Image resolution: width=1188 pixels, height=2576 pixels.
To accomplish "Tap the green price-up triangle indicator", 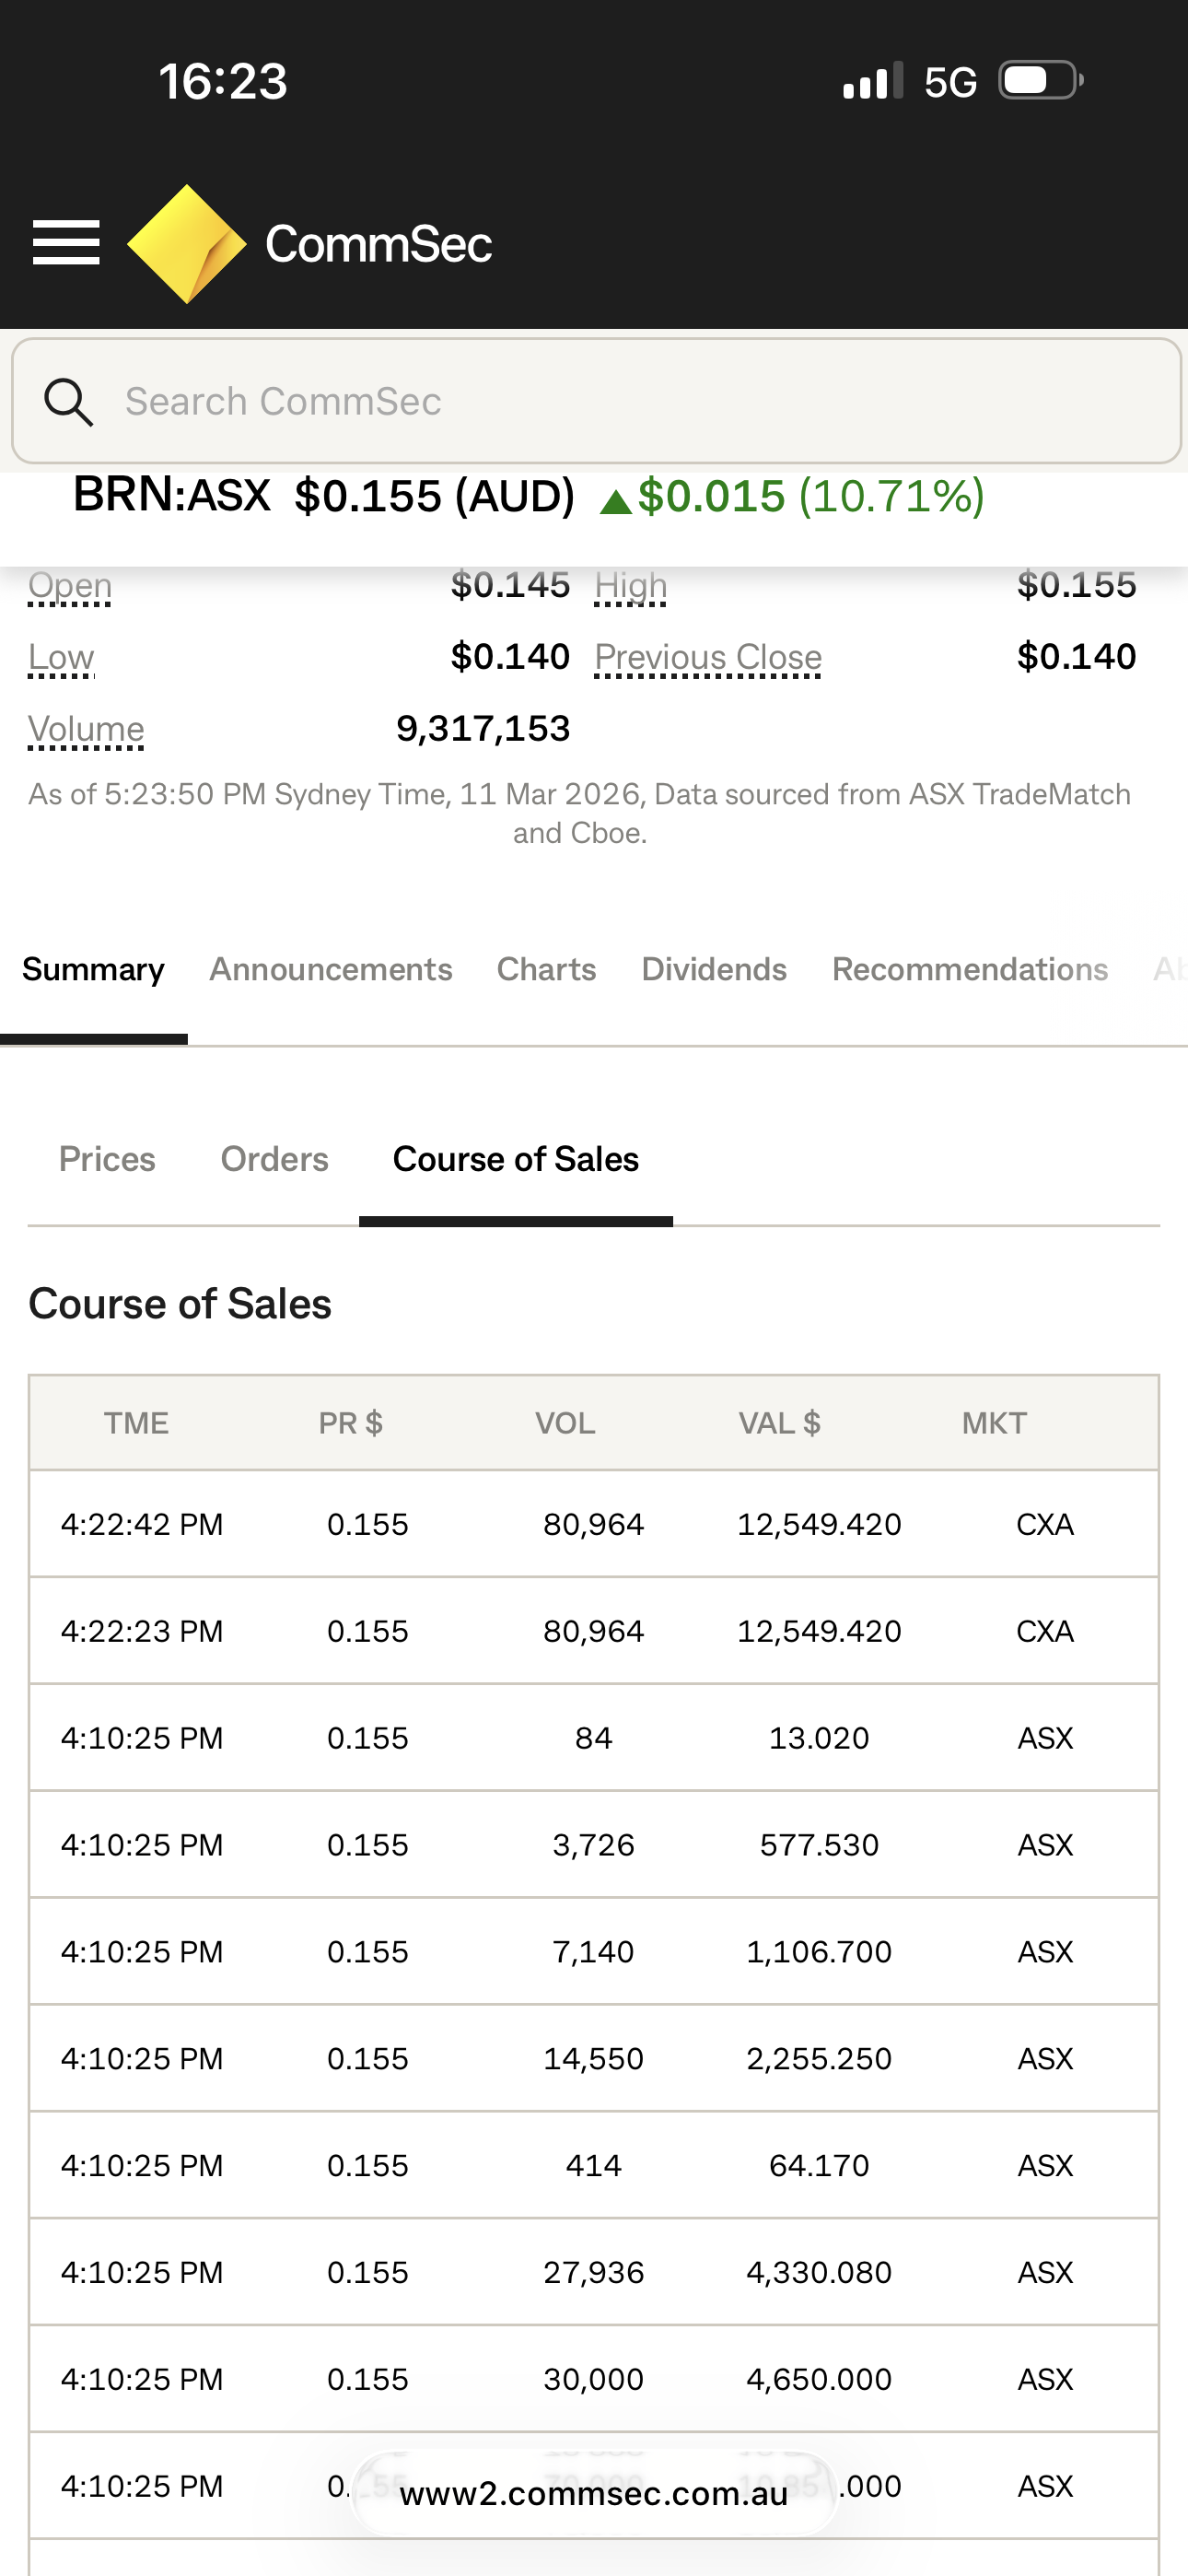I will 615,501.
